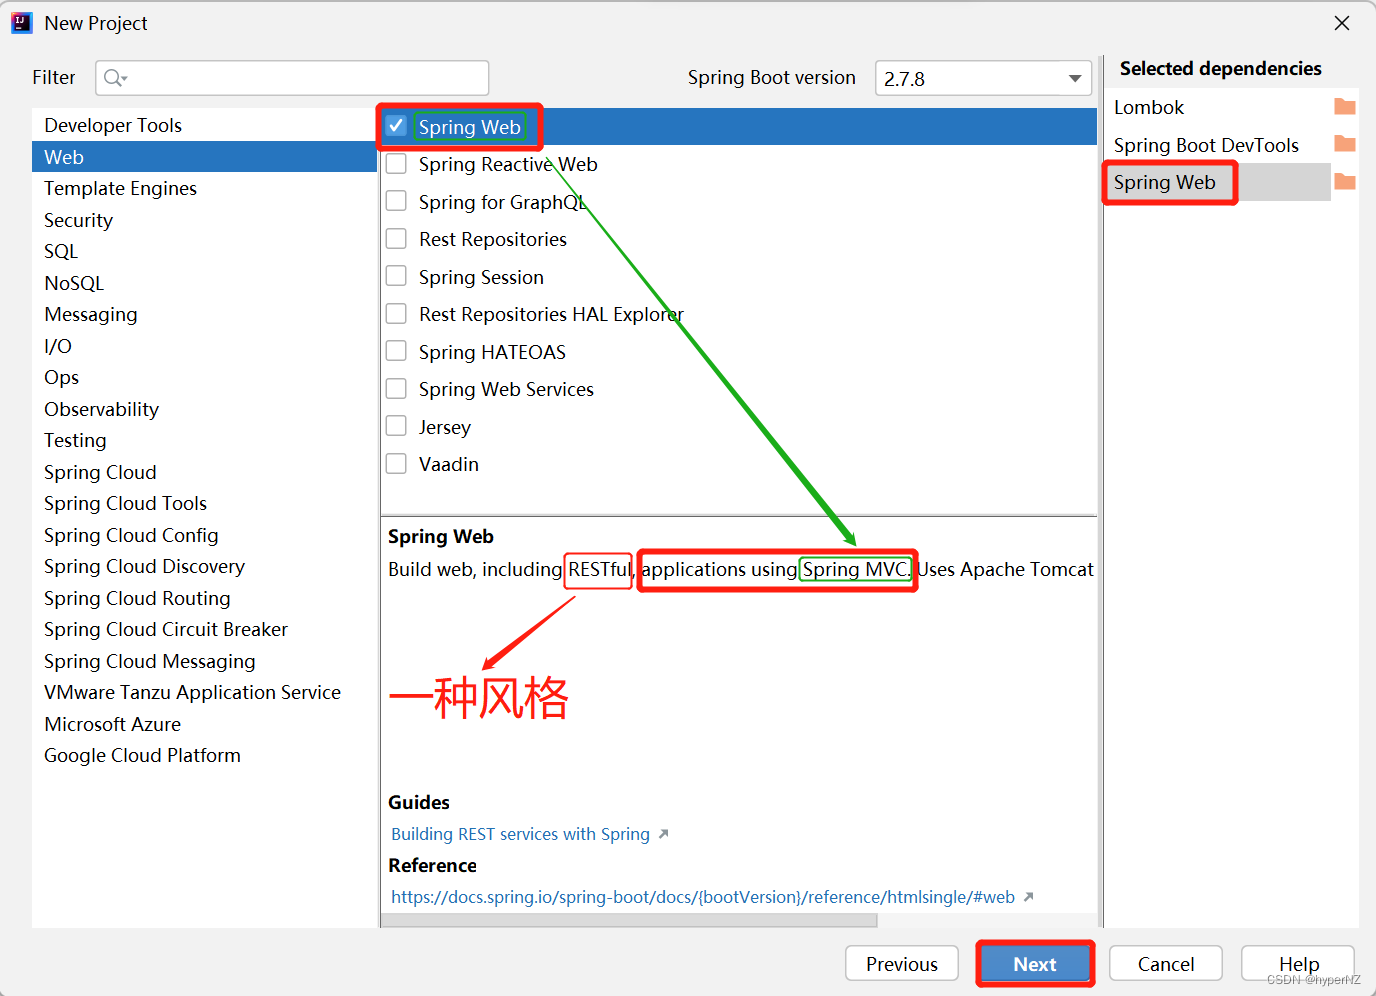Select the Spring Web Services checkbox
1376x996 pixels.
(x=396, y=389)
